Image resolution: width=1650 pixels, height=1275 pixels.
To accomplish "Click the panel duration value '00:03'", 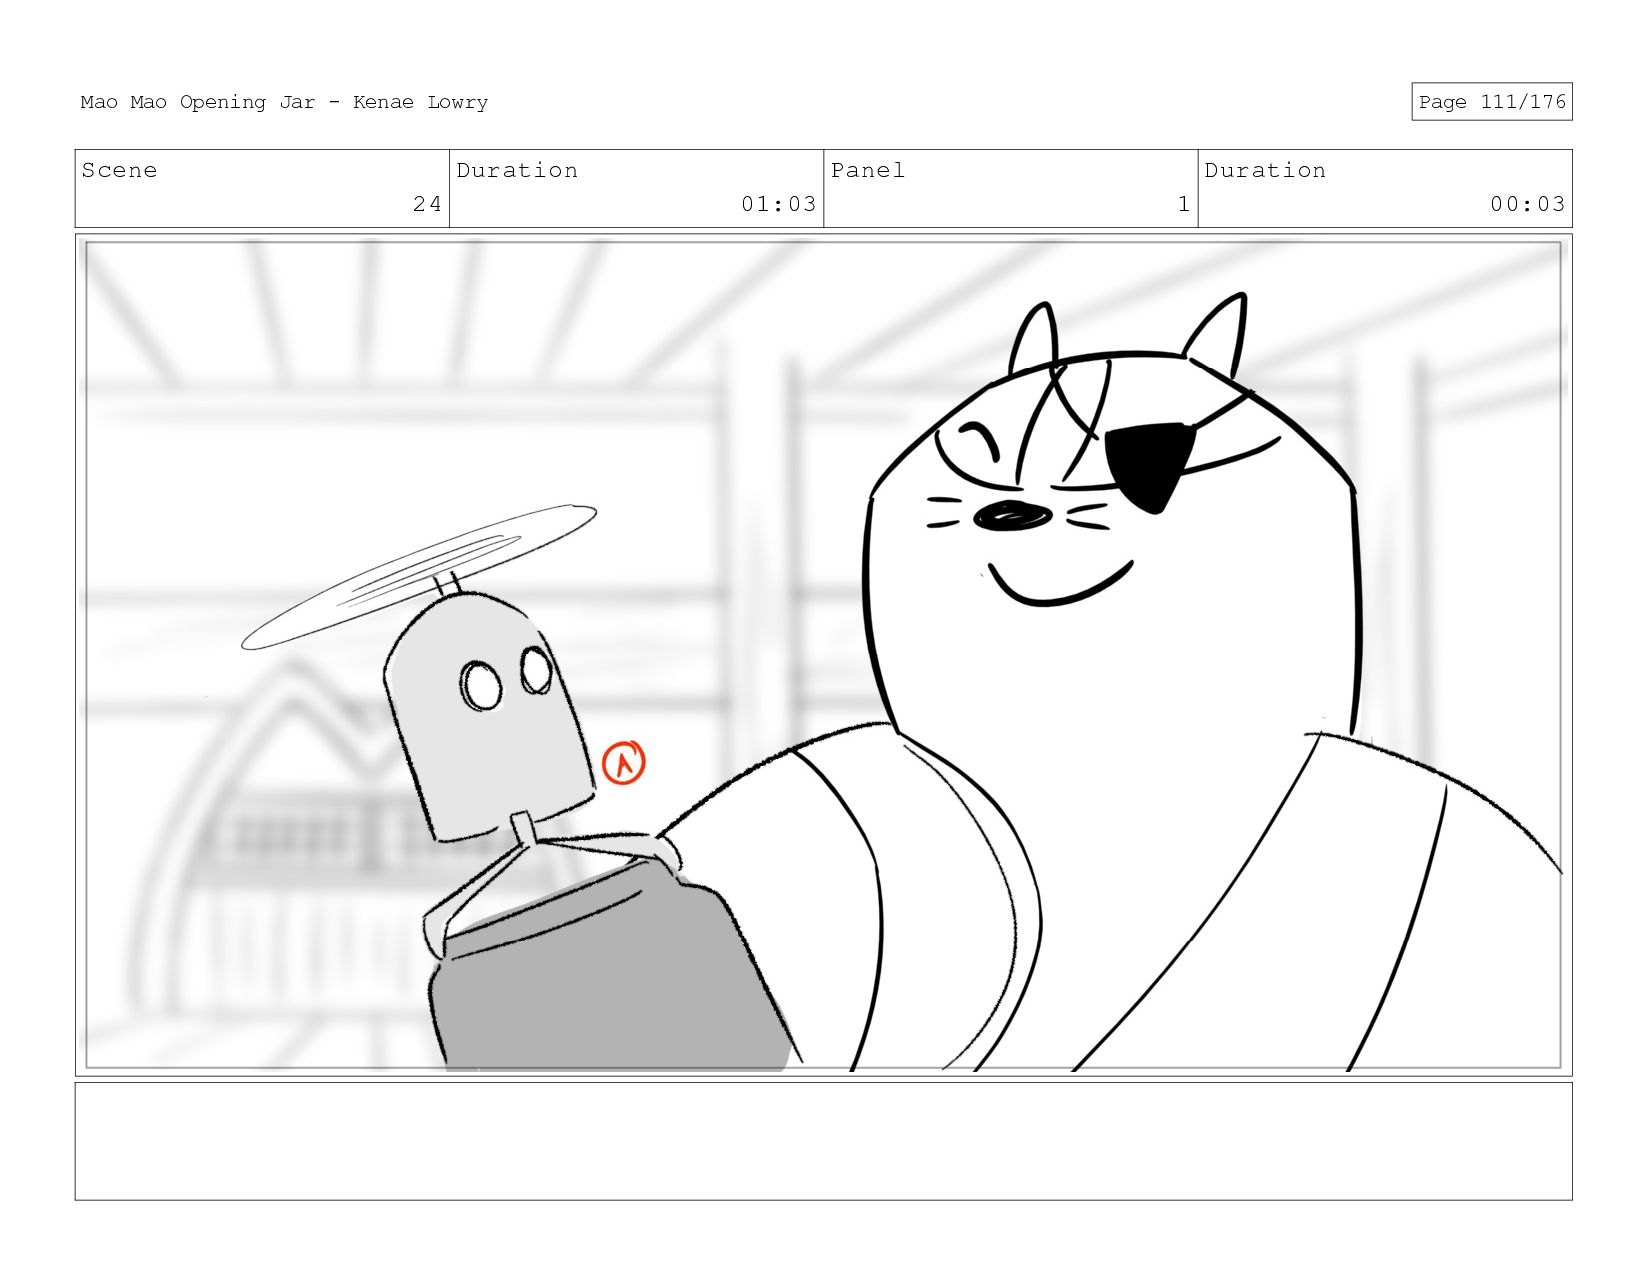I will tap(1527, 204).
